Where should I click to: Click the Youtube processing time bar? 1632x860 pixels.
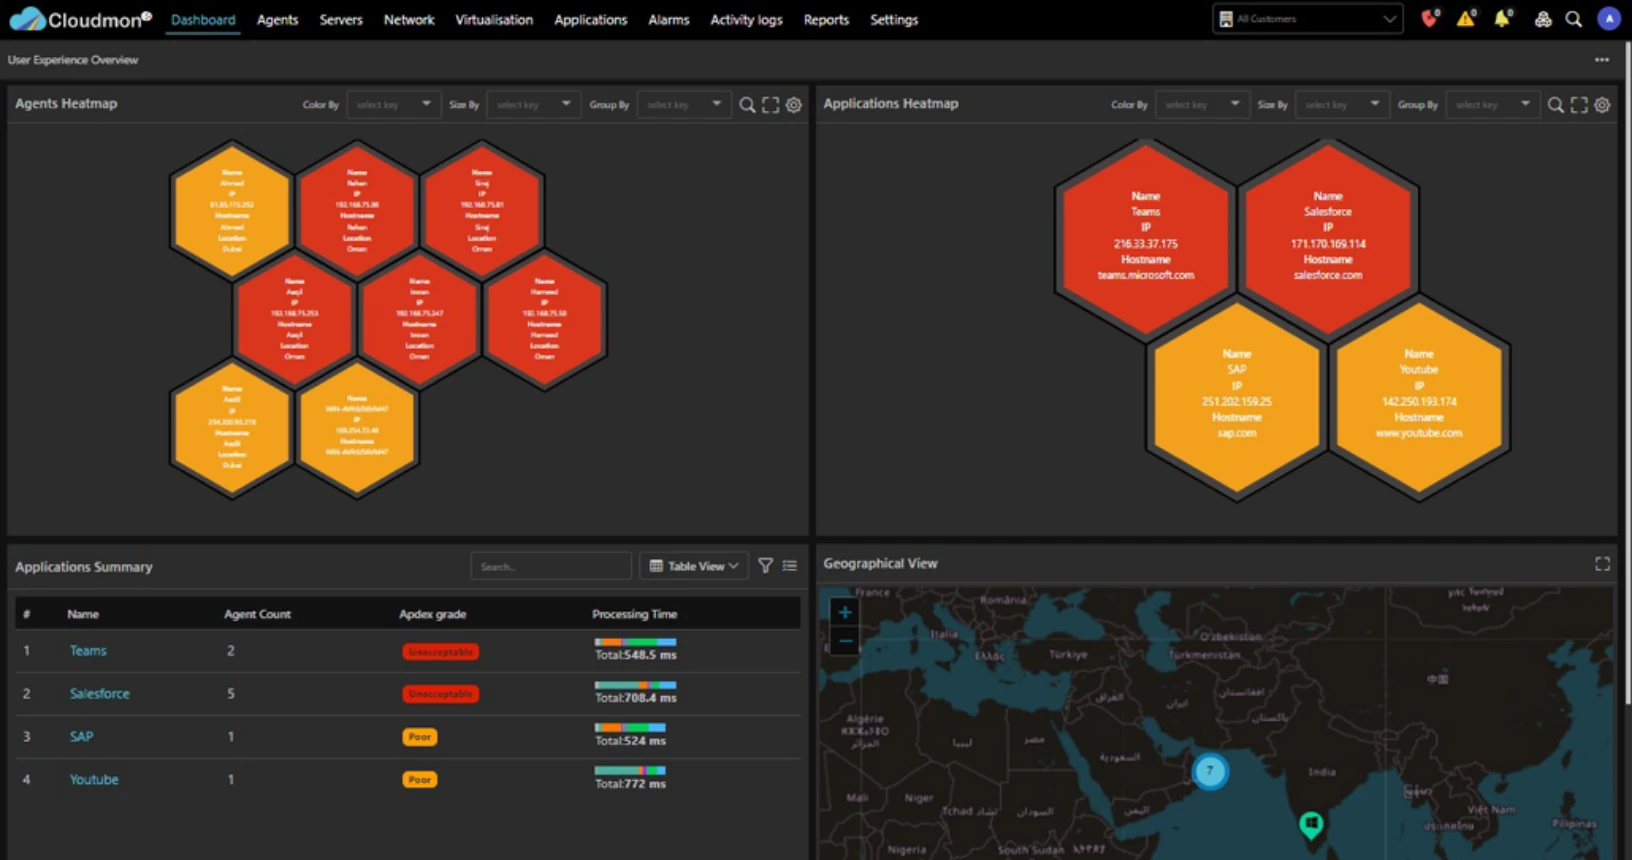(x=630, y=771)
